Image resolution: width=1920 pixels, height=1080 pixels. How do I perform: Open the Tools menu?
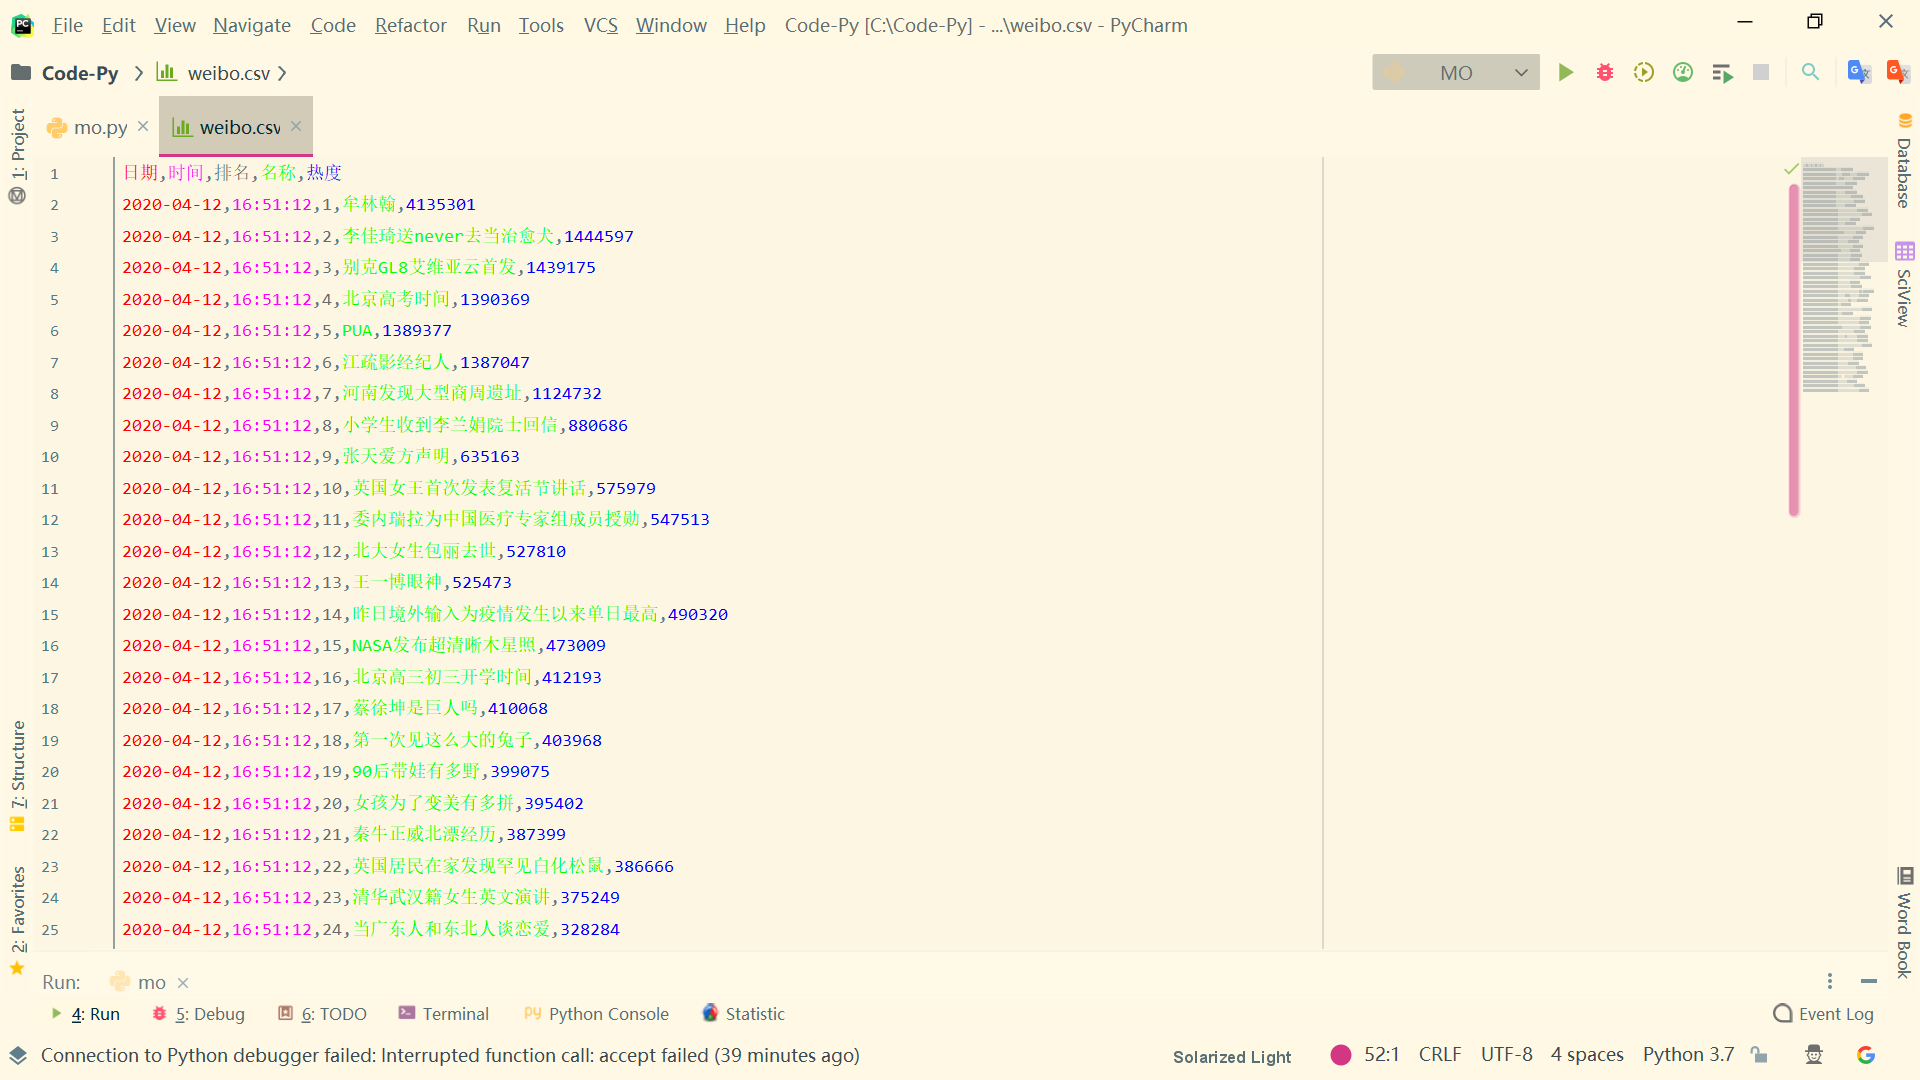(x=541, y=25)
